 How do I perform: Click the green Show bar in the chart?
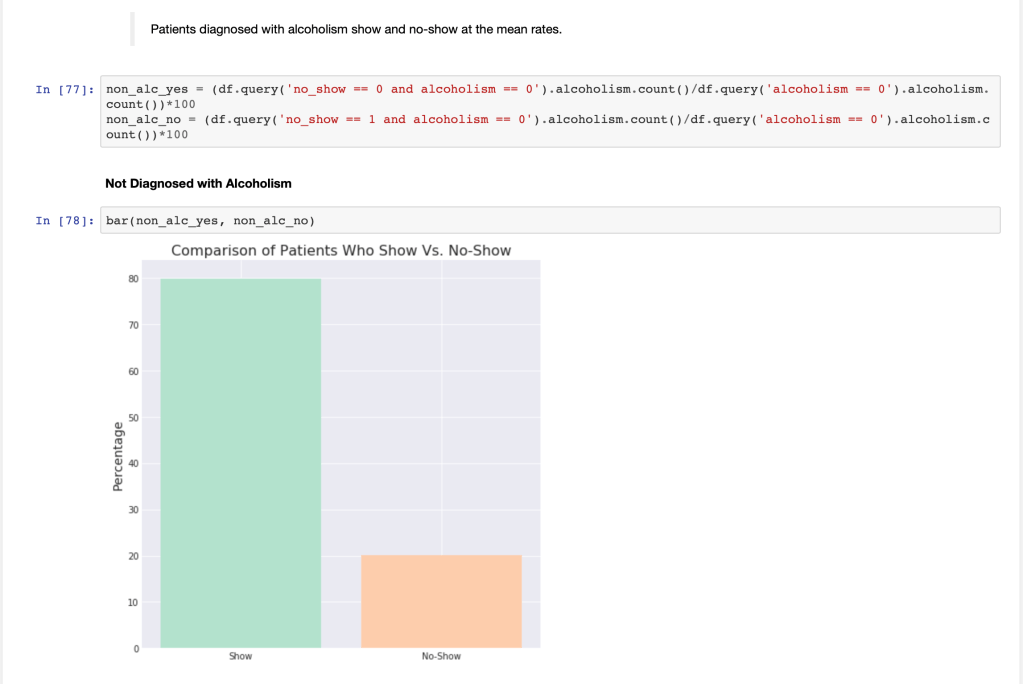click(x=240, y=460)
